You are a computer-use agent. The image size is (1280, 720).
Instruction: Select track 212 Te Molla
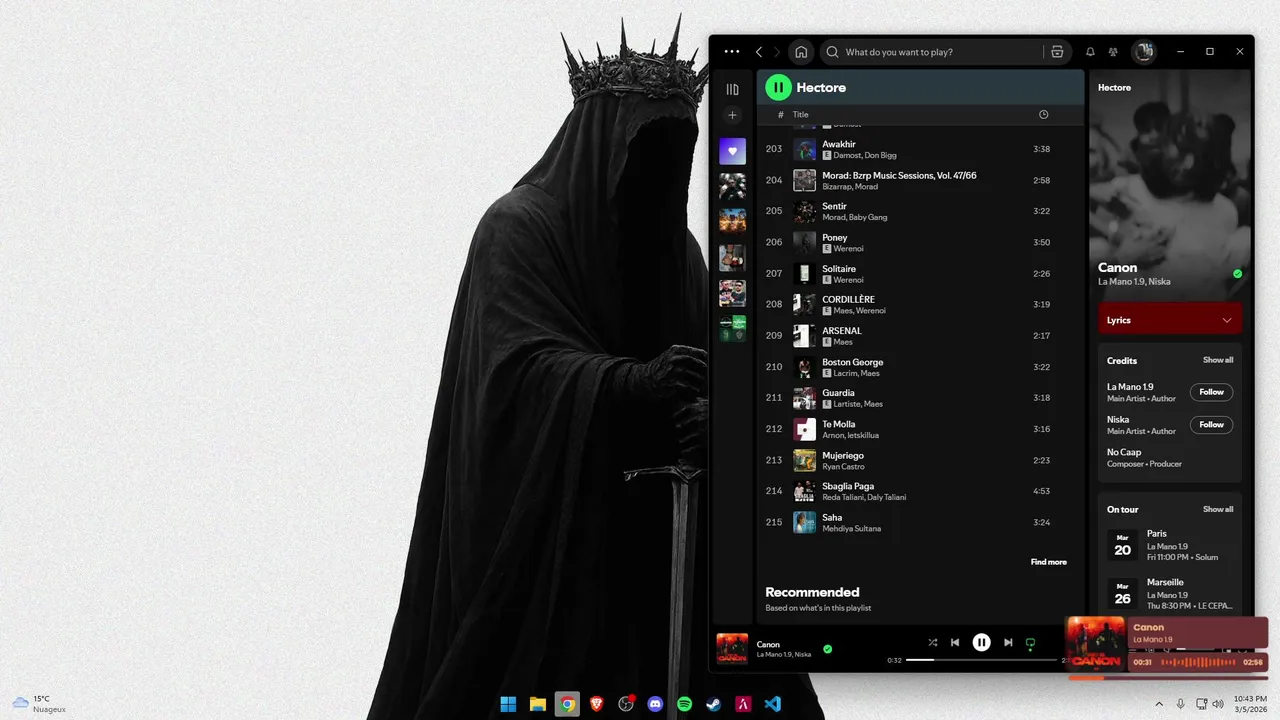coord(920,429)
